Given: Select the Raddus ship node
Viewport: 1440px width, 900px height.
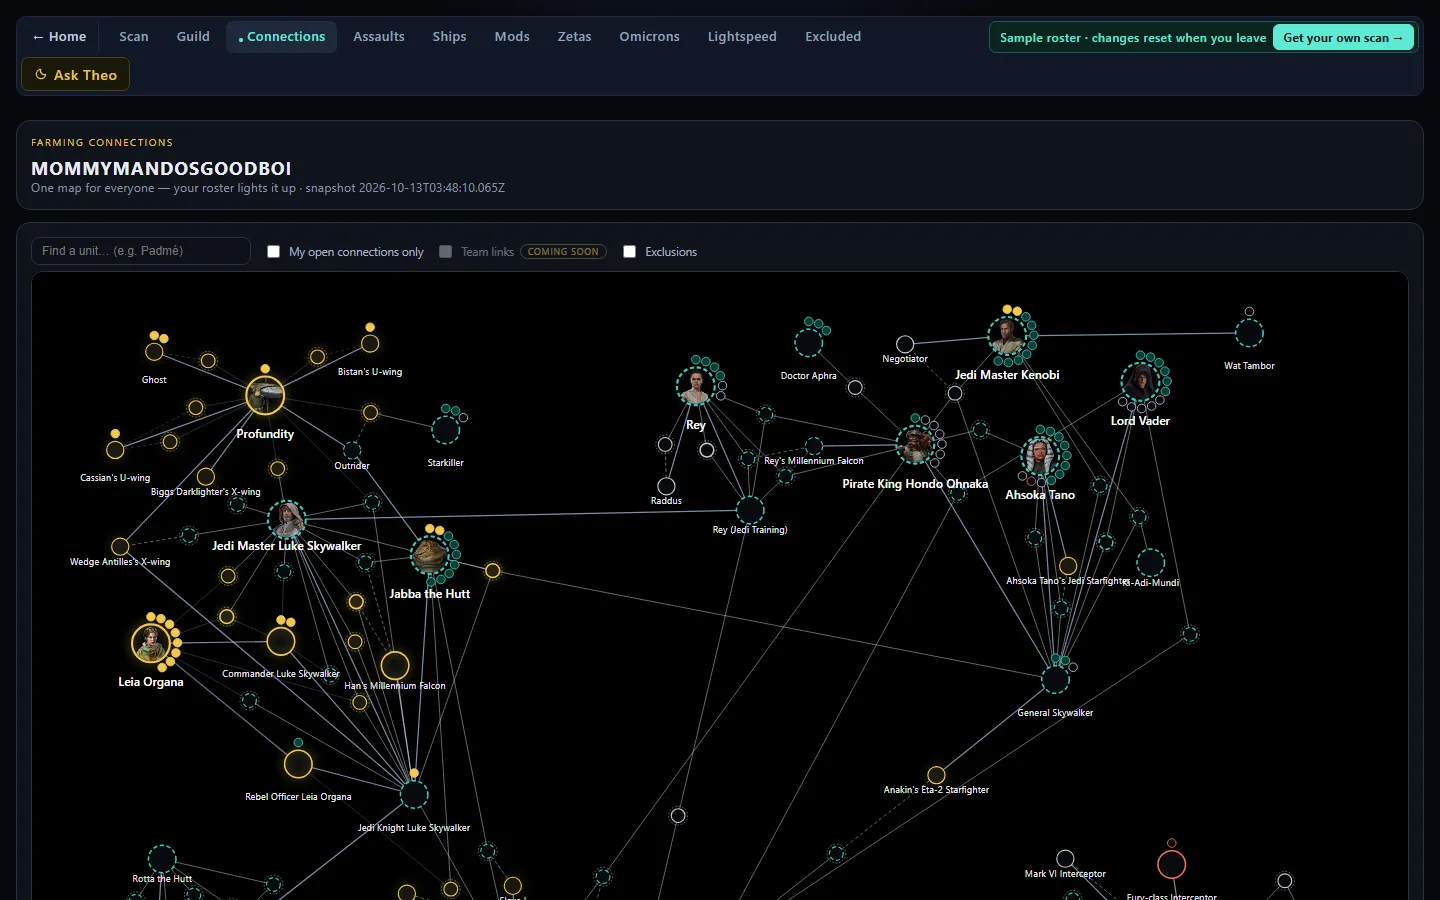Looking at the screenshot, I should [666, 486].
